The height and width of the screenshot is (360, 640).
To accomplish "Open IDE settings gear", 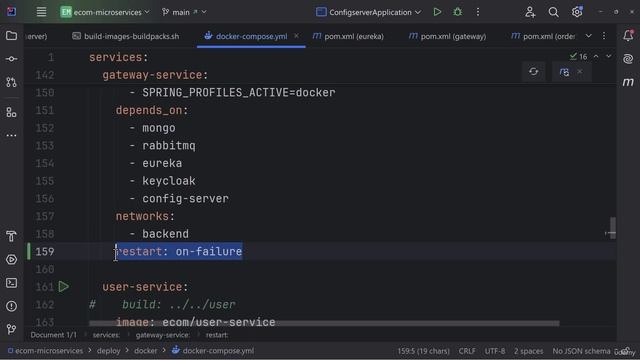I will point(577,12).
